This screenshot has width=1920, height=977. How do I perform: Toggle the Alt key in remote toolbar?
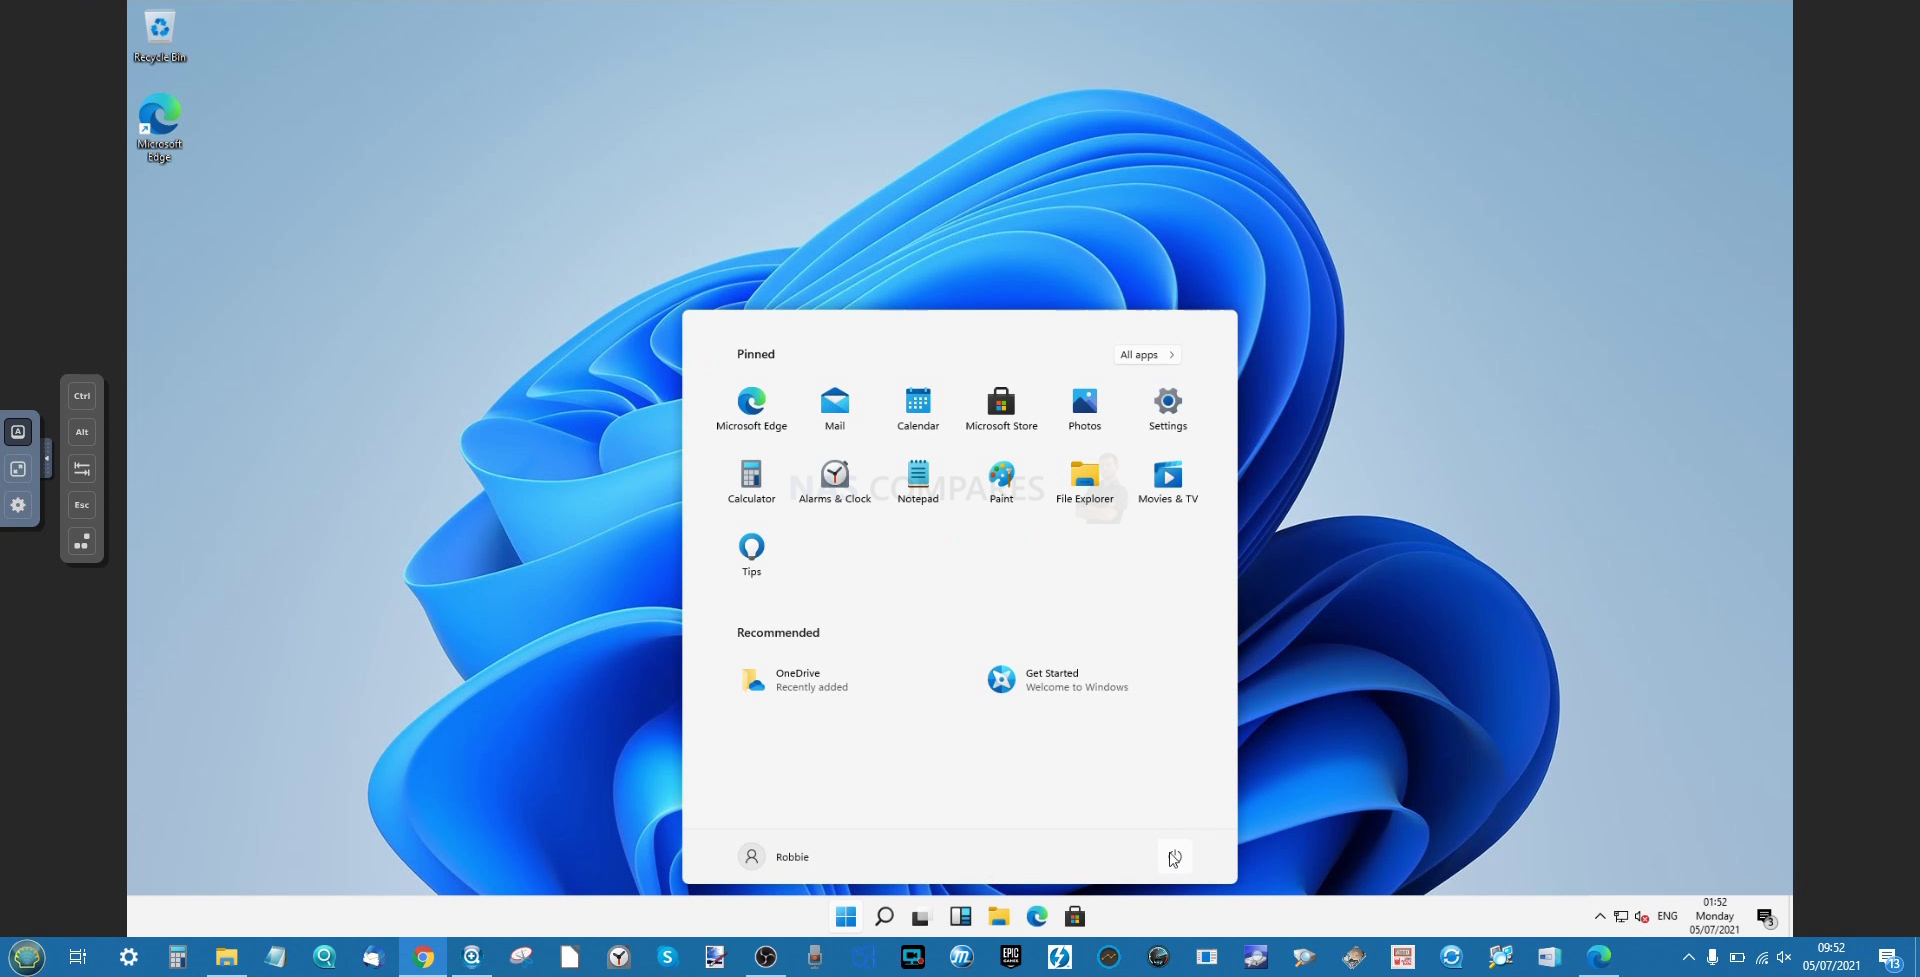pos(82,432)
